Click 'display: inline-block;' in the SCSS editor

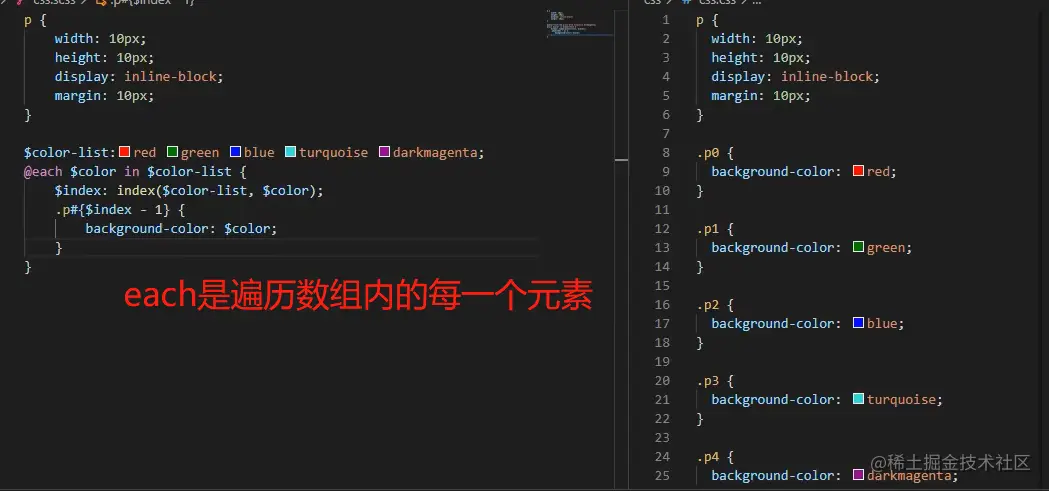tap(138, 76)
